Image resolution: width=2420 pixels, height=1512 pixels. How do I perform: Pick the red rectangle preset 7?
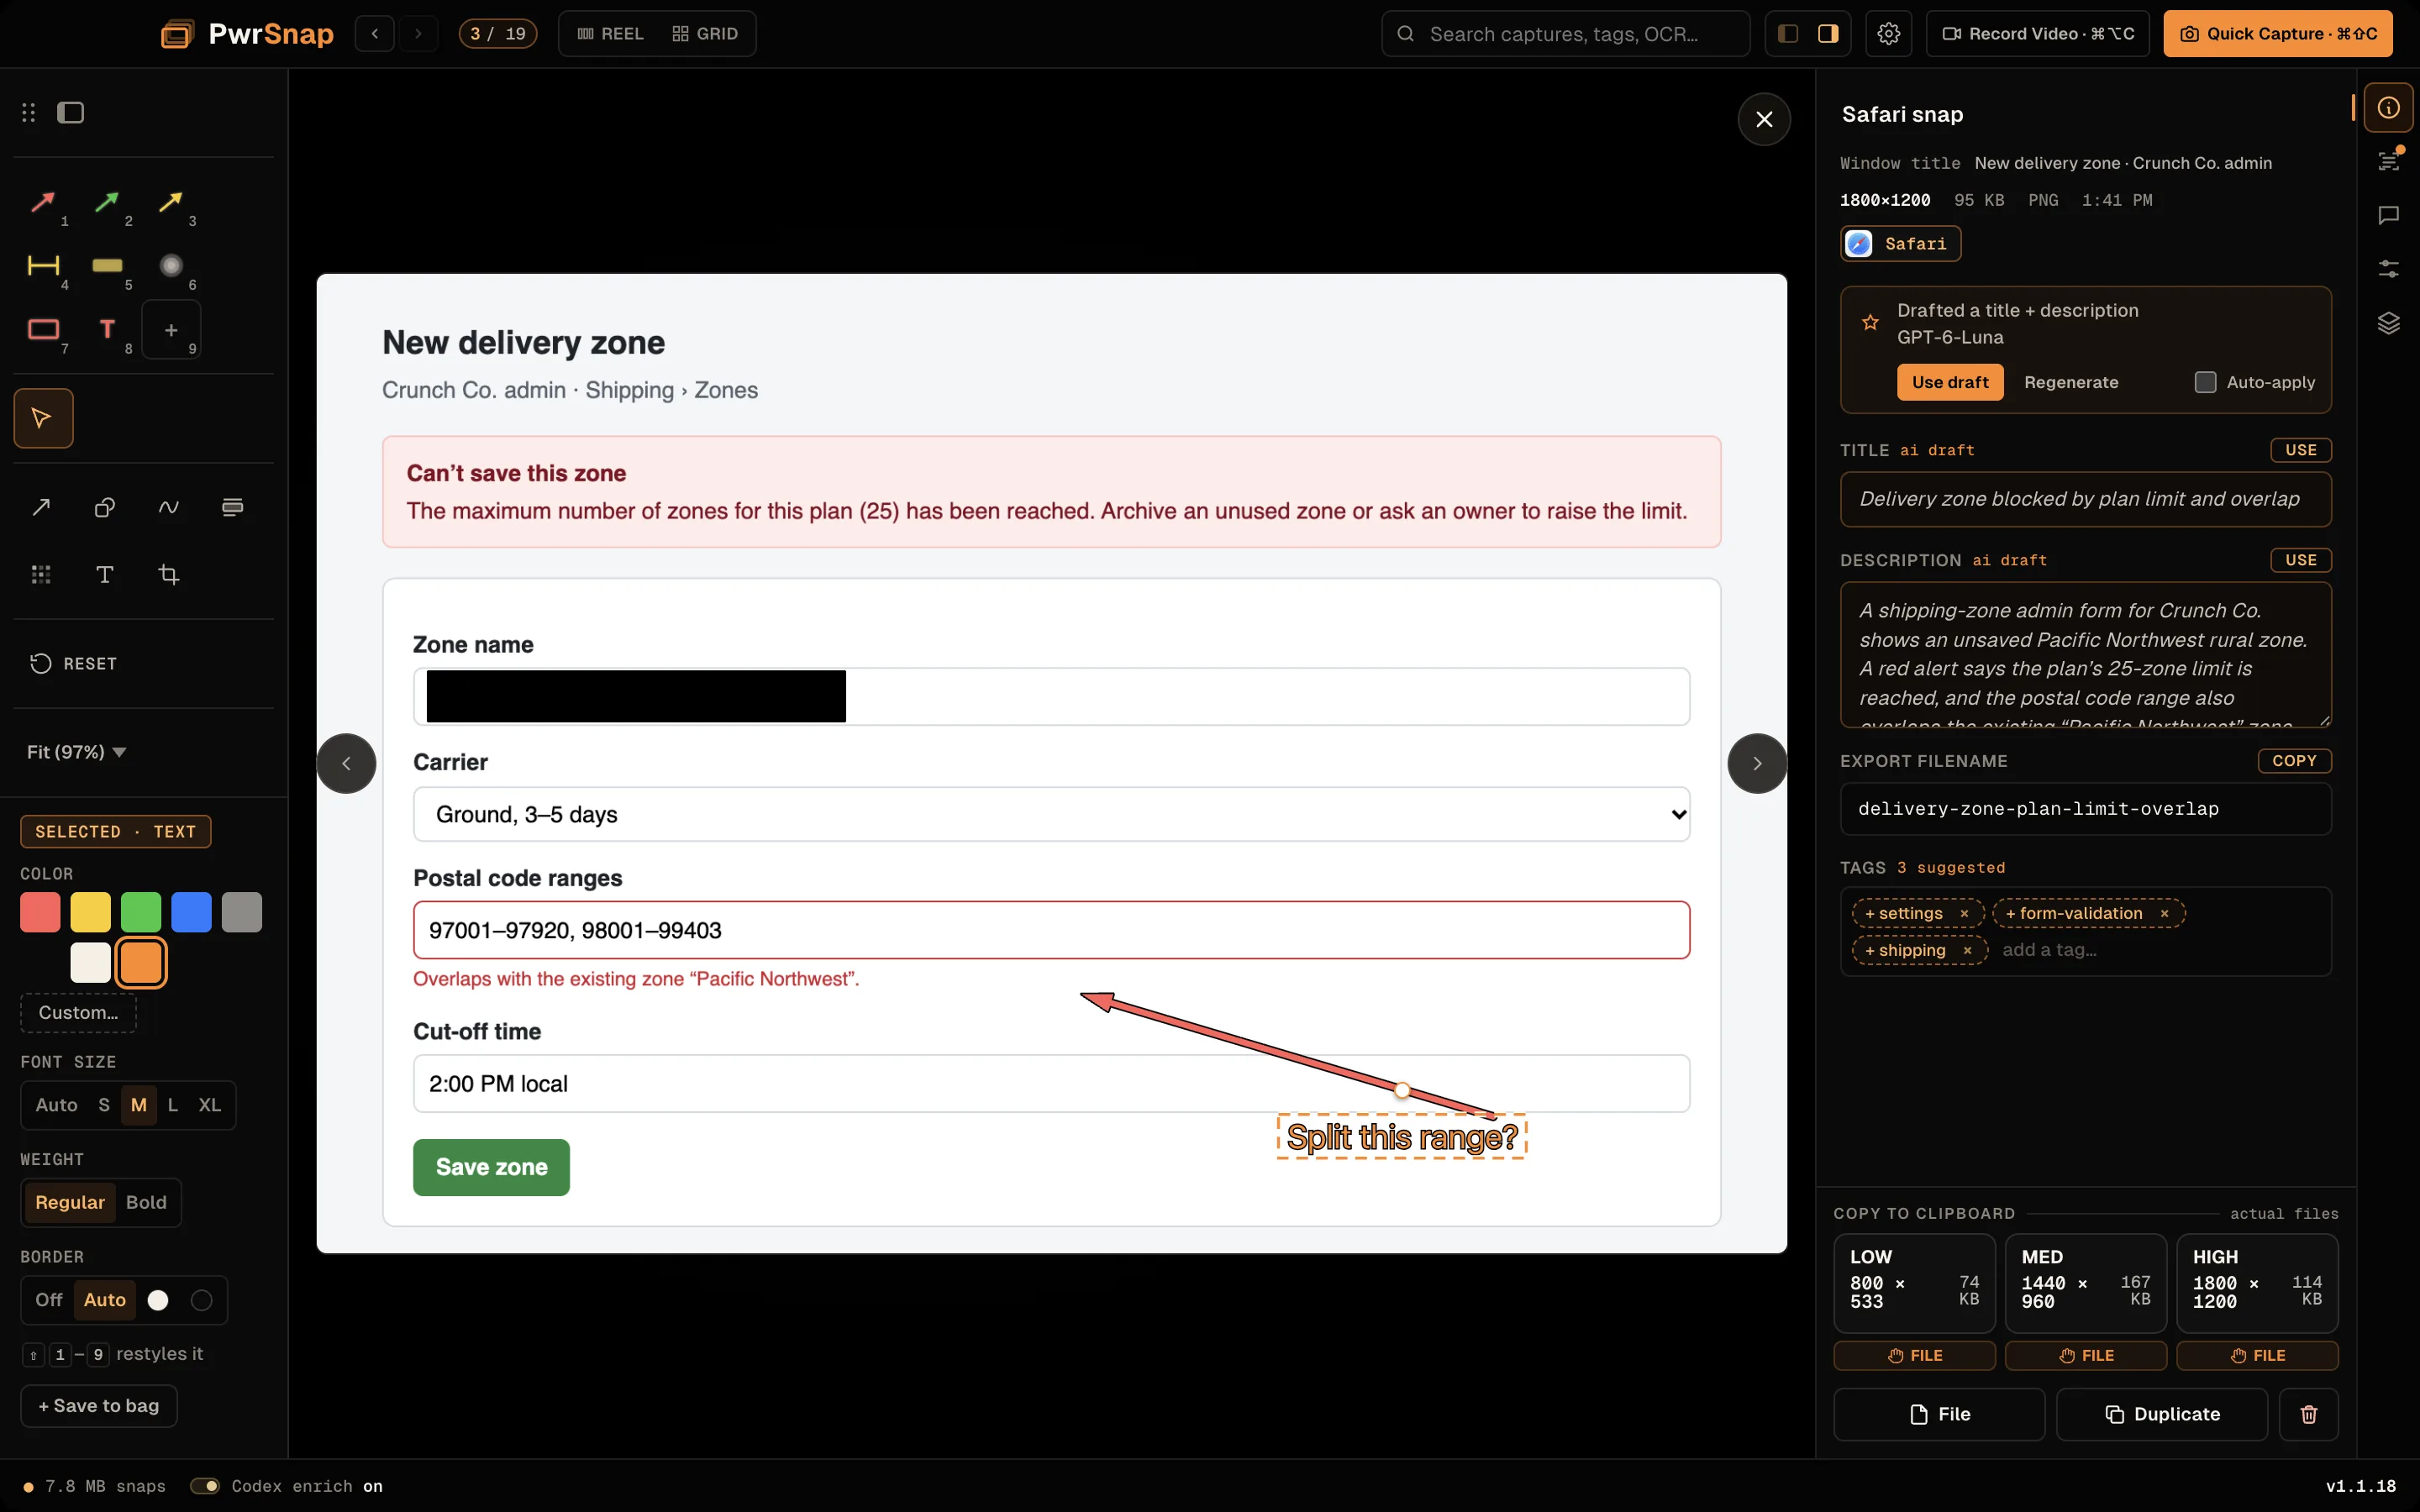pyautogui.click(x=43, y=330)
